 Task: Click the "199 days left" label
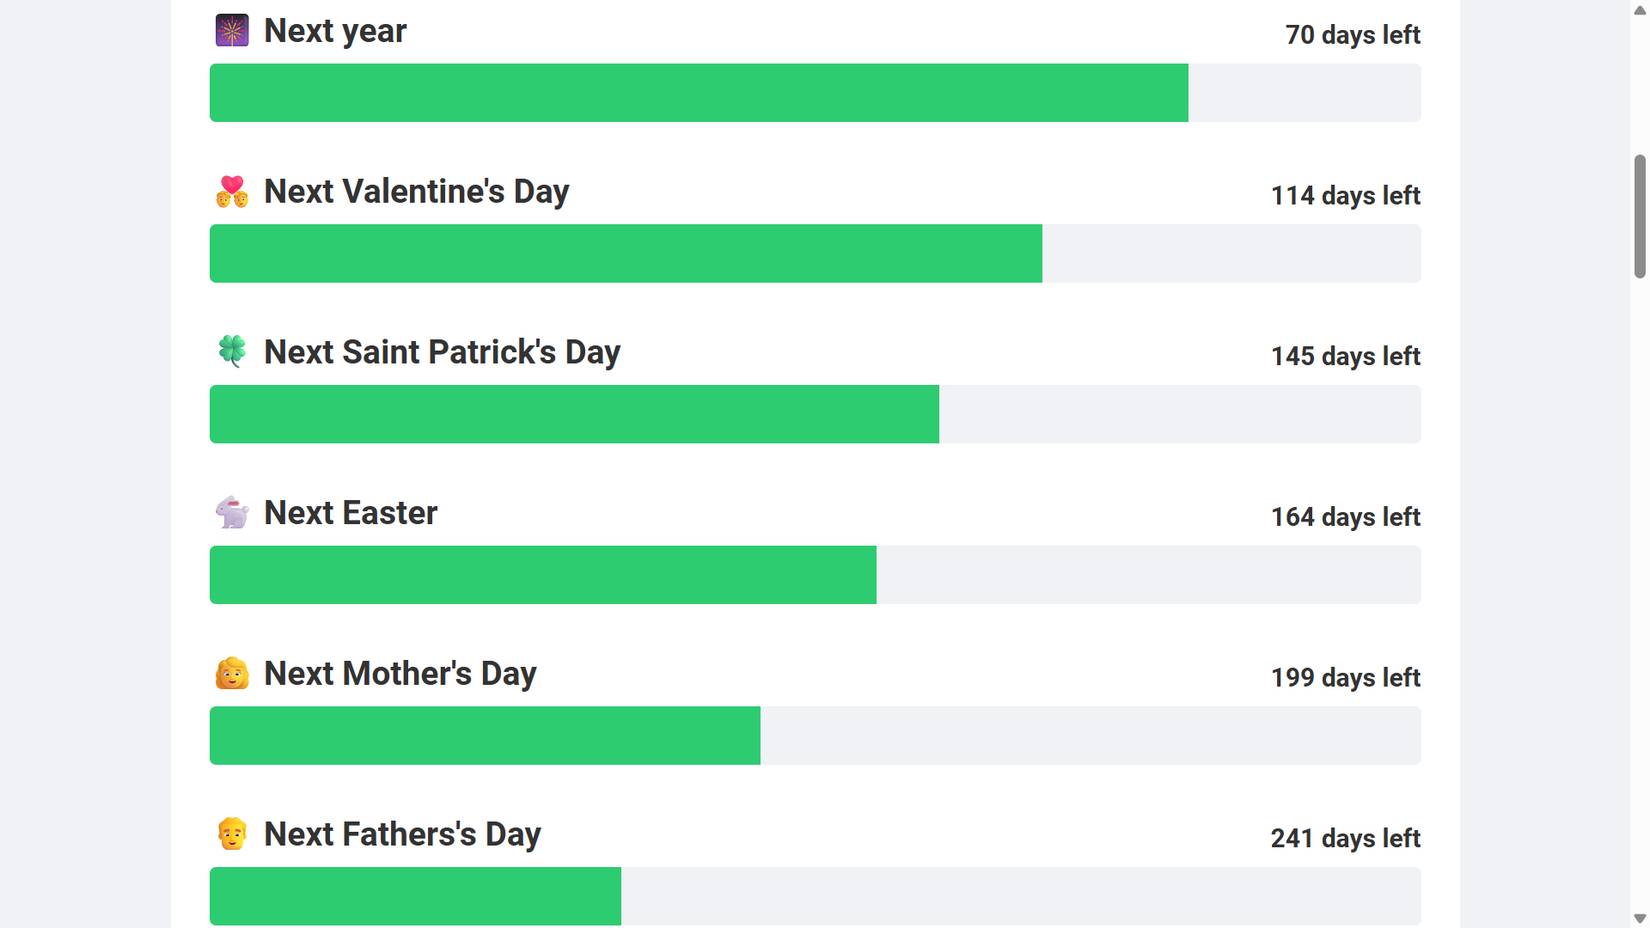[x=1345, y=678]
